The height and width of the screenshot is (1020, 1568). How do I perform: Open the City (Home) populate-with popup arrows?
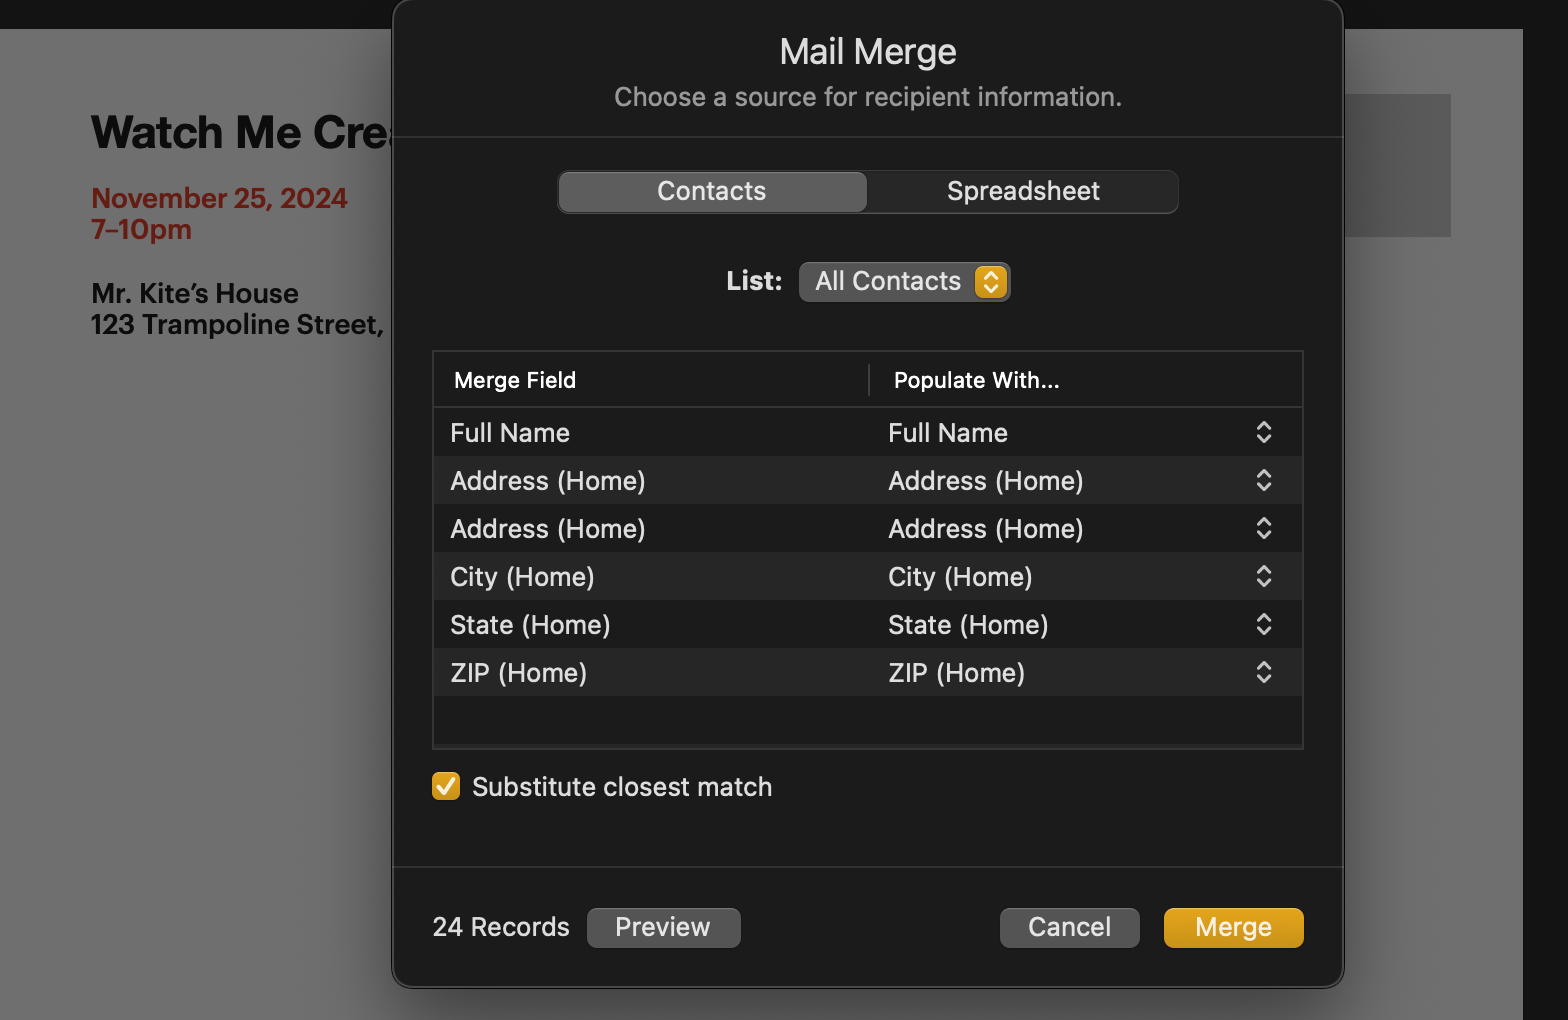(1264, 576)
